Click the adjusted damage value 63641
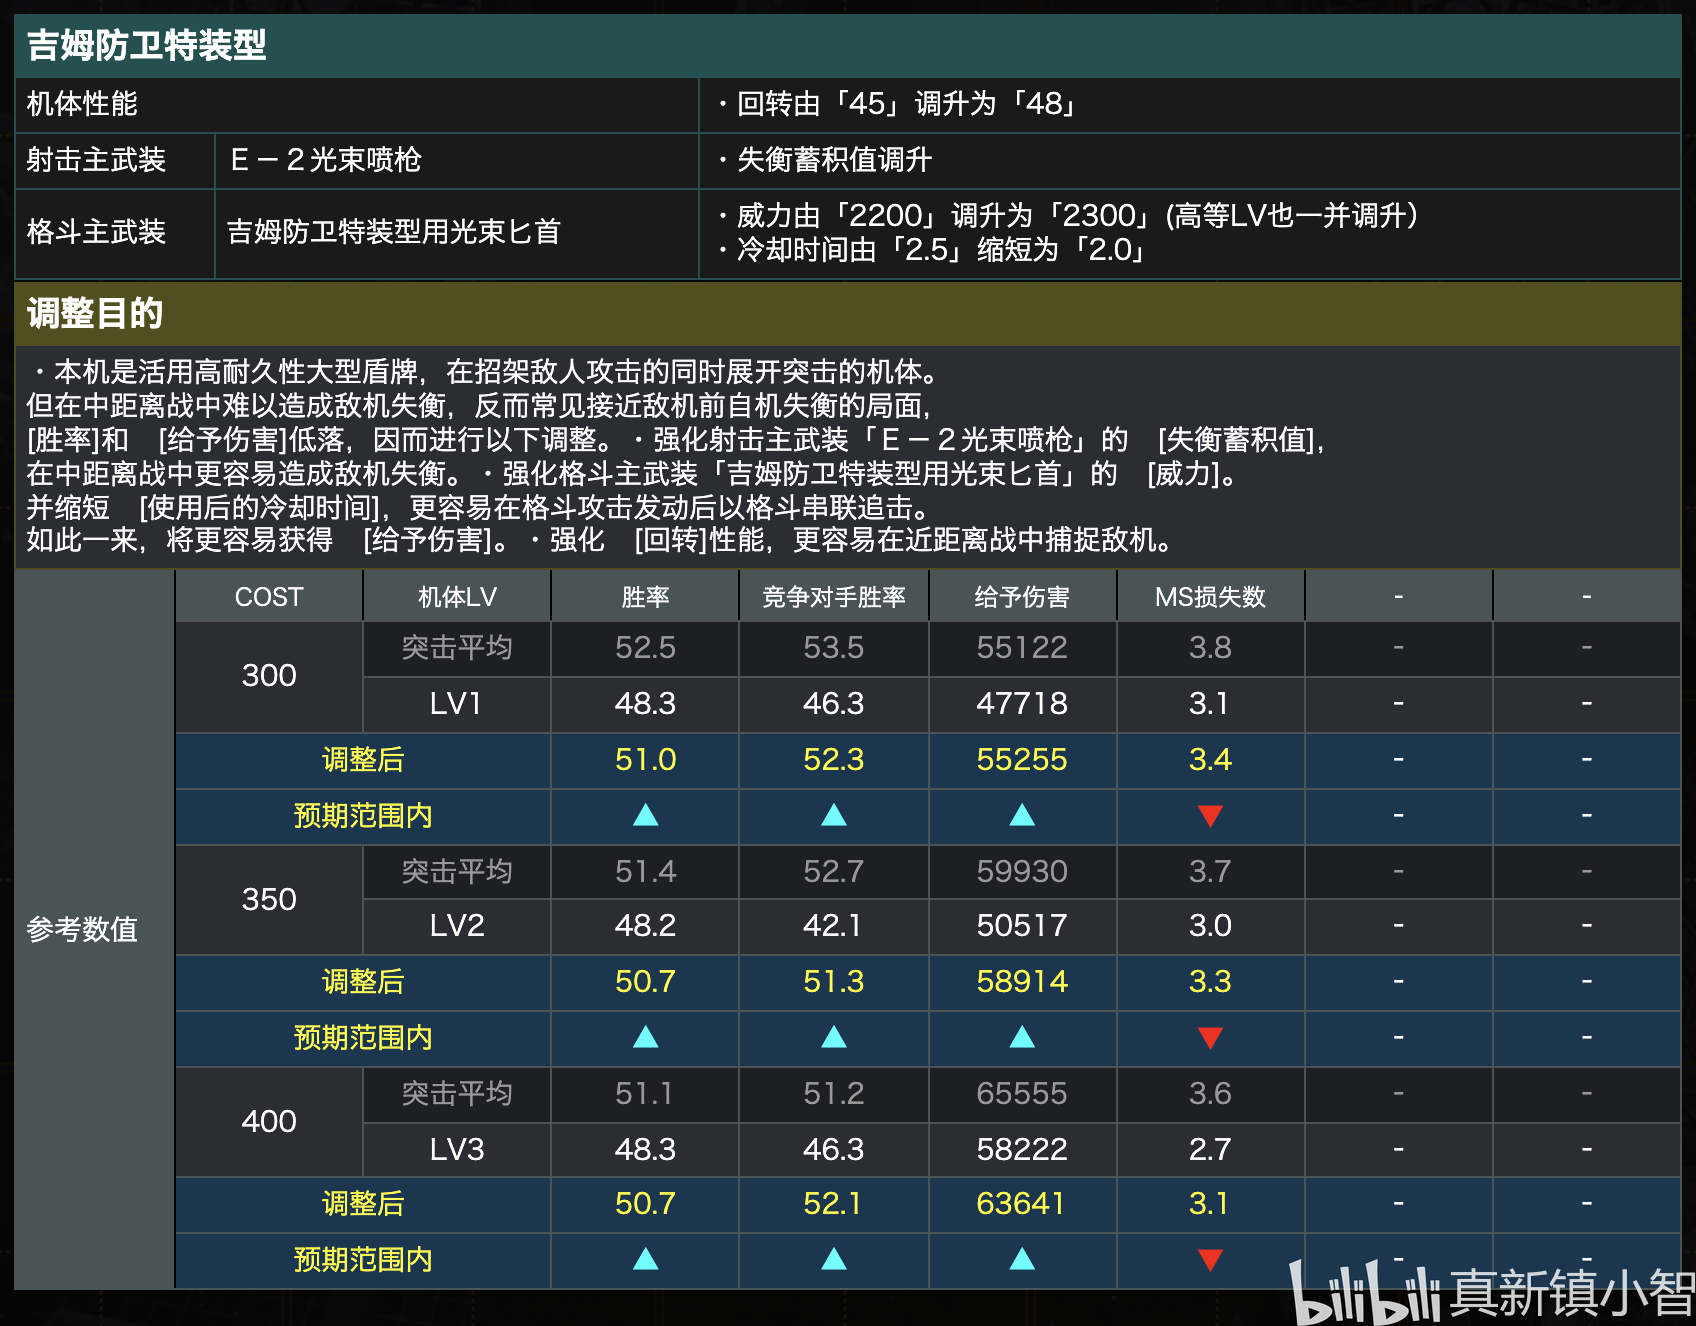1696x1326 pixels. (1021, 1203)
